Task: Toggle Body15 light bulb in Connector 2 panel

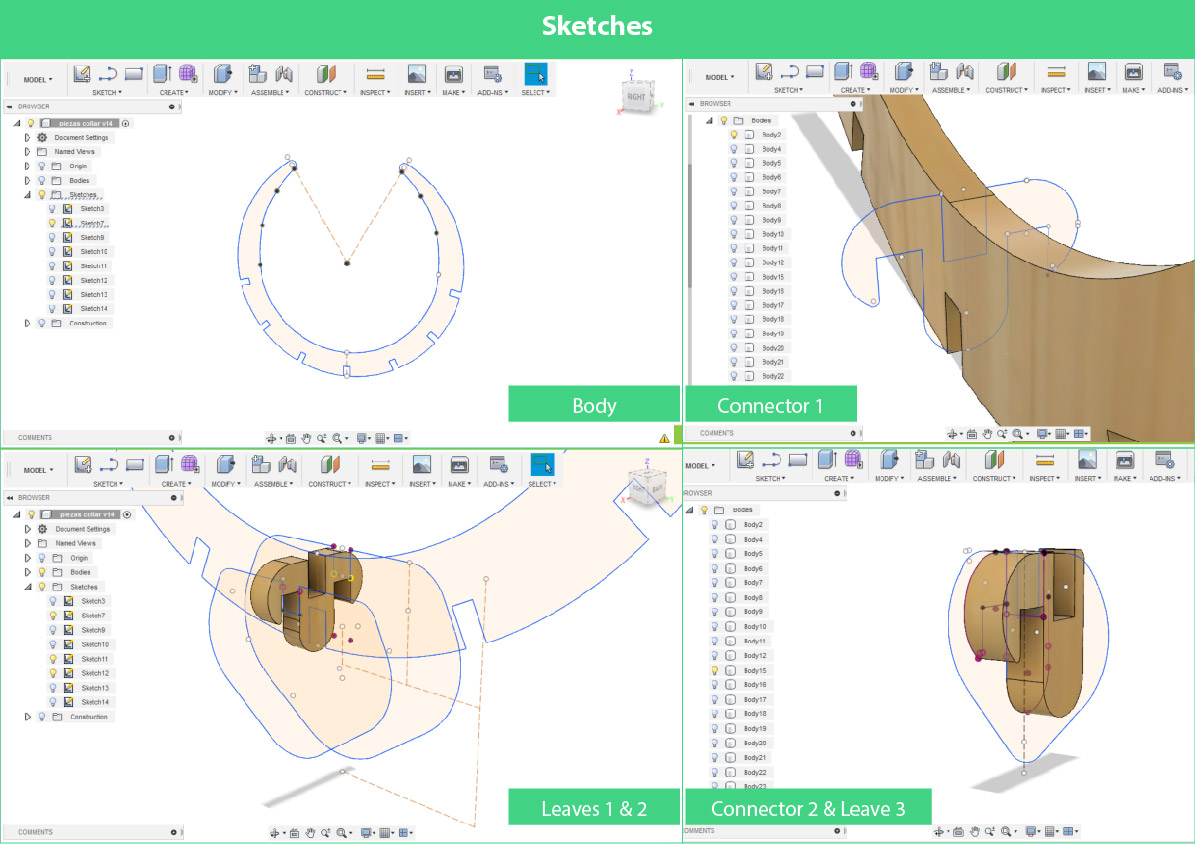Action: [x=714, y=670]
